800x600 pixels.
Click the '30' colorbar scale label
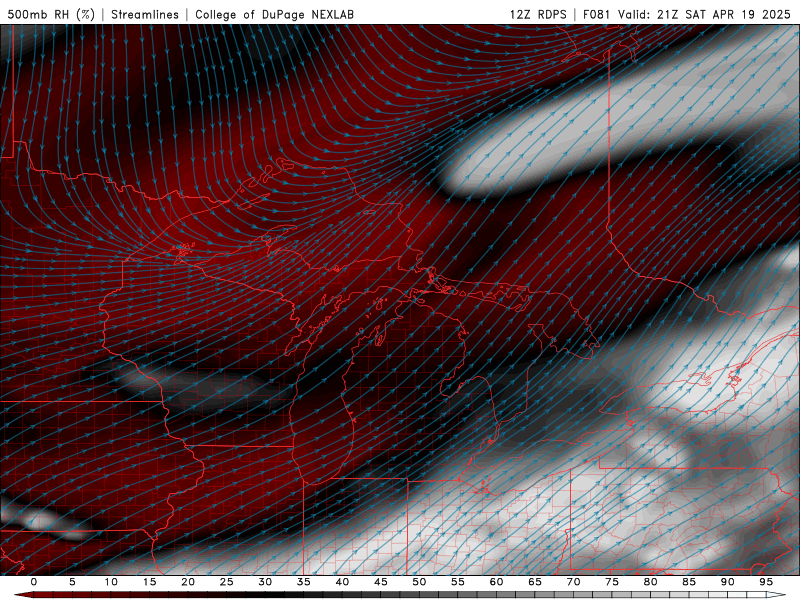click(265, 582)
